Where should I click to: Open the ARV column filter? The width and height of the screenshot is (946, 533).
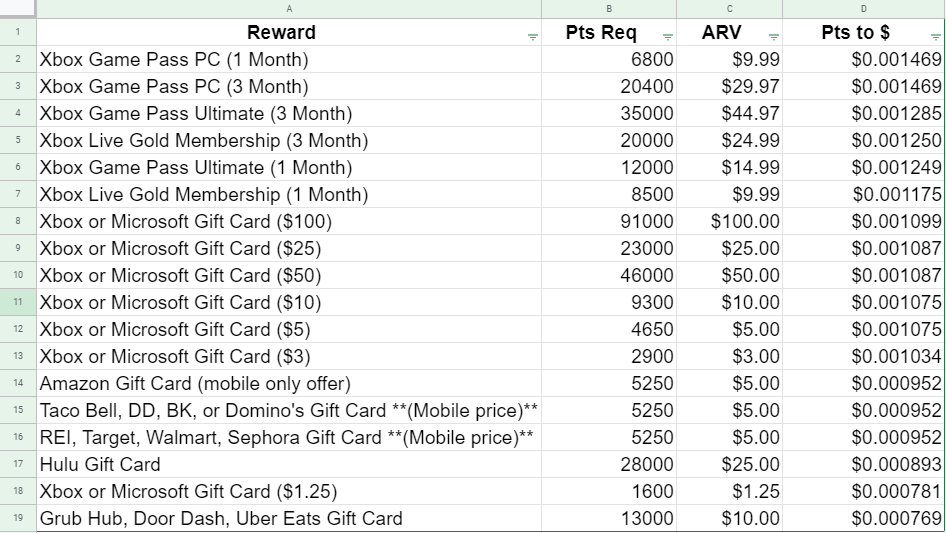[773, 37]
